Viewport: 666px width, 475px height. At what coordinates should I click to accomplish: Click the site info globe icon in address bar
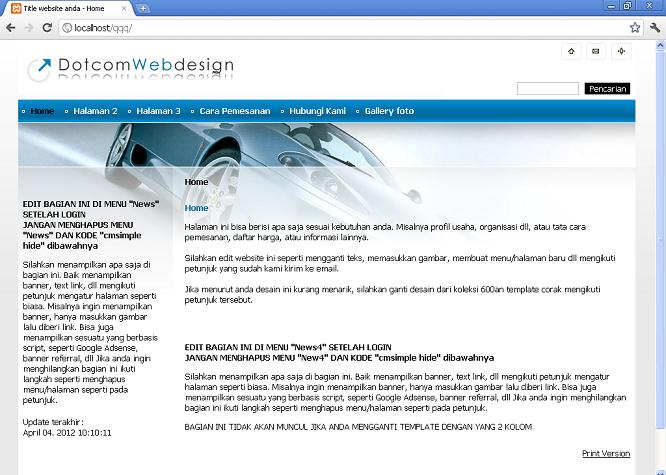[x=67, y=28]
